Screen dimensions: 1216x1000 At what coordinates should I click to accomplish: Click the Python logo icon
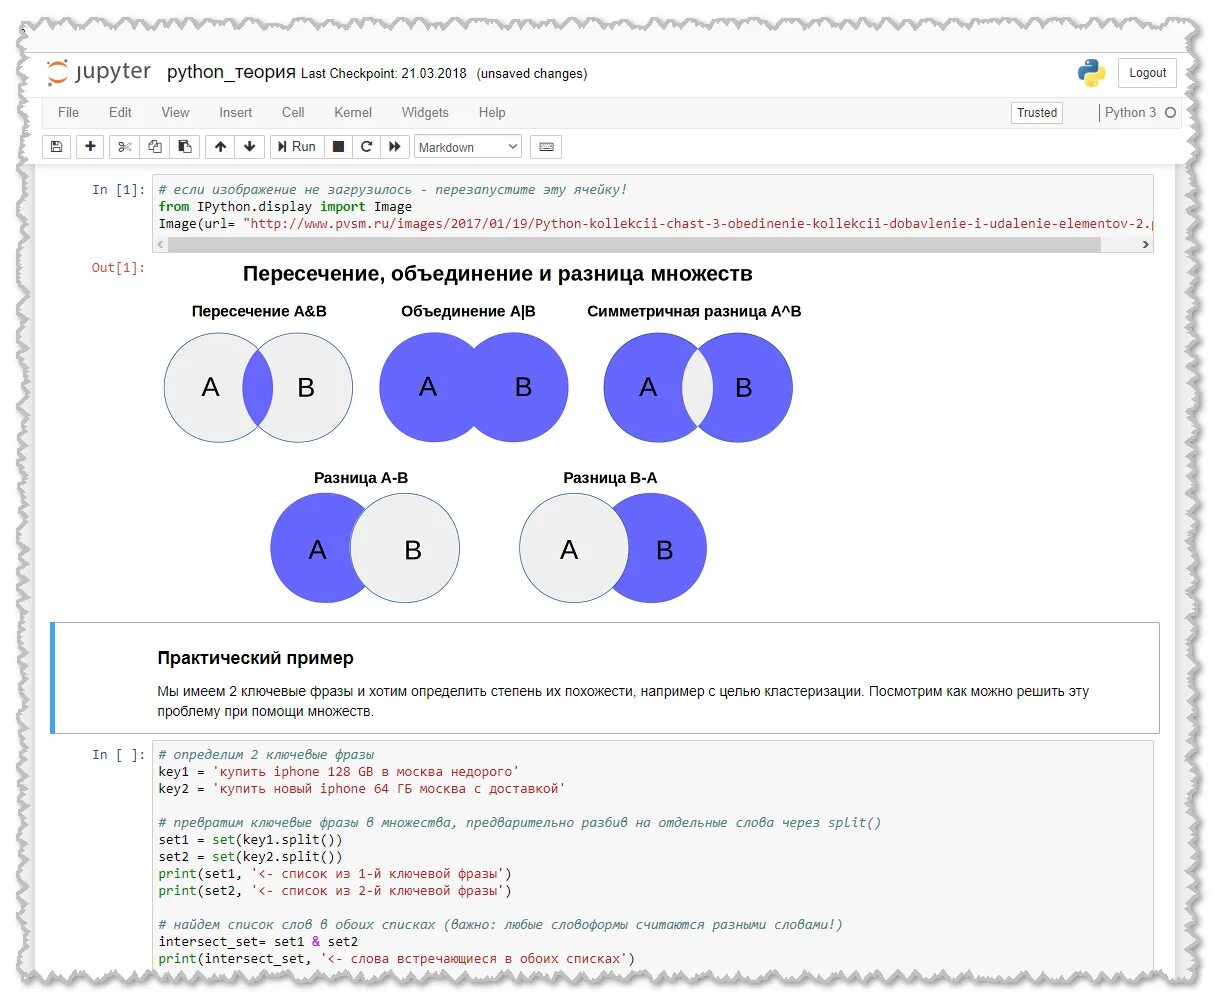(x=1091, y=72)
